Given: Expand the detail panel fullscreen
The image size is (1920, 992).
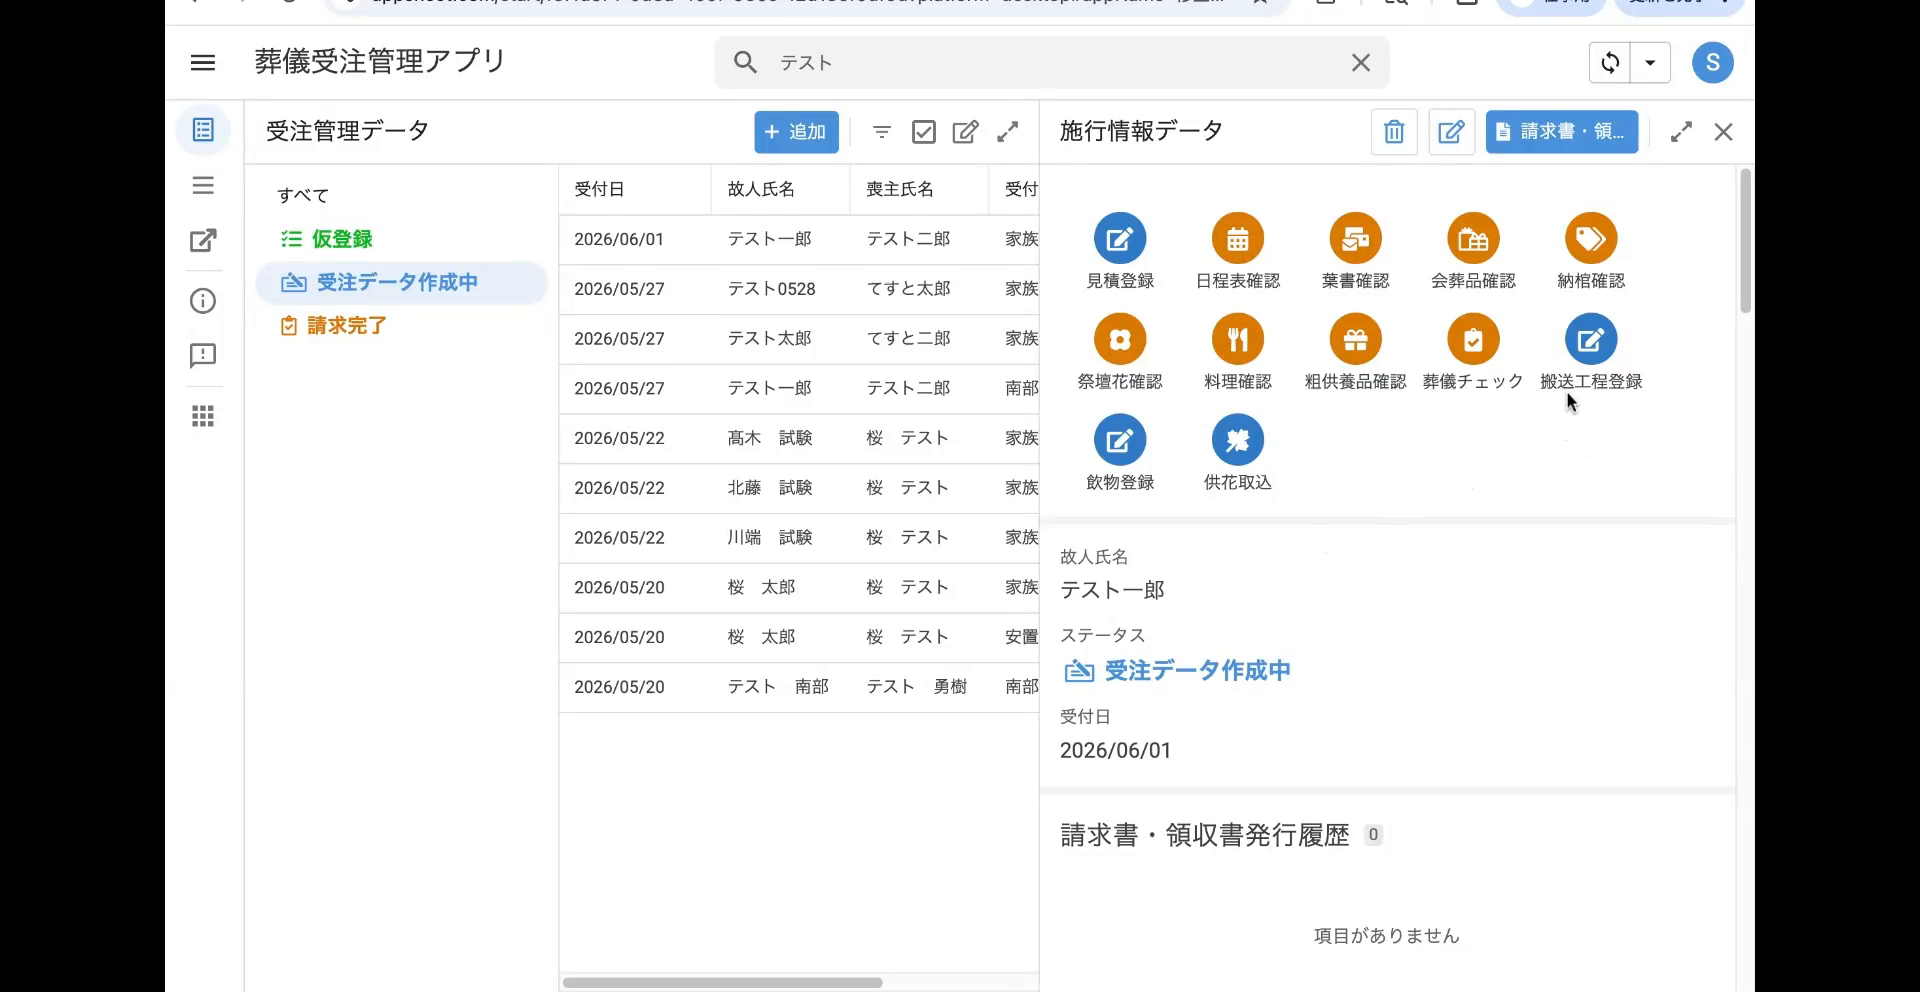Looking at the screenshot, I should [1681, 132].
